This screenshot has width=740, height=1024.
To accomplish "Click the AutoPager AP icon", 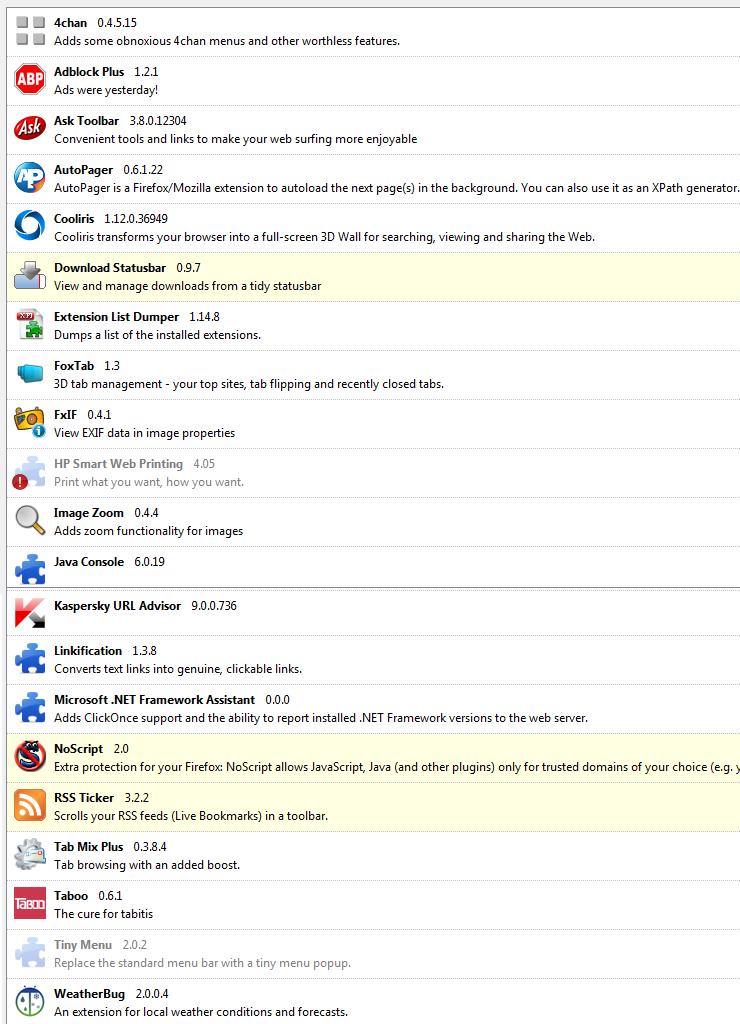I will click(30, 177).
